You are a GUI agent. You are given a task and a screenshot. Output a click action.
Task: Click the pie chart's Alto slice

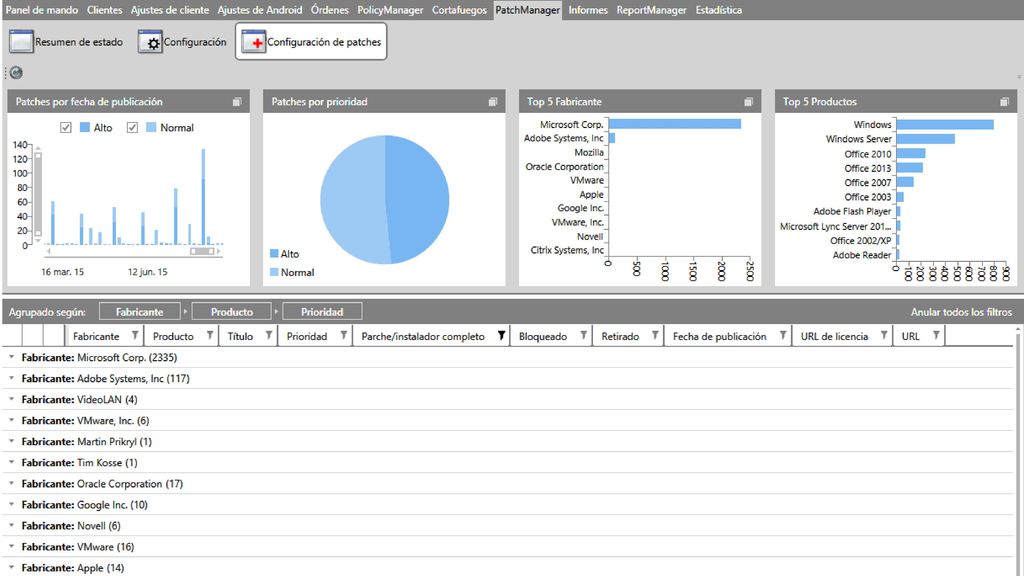click(x=418, y=199)
